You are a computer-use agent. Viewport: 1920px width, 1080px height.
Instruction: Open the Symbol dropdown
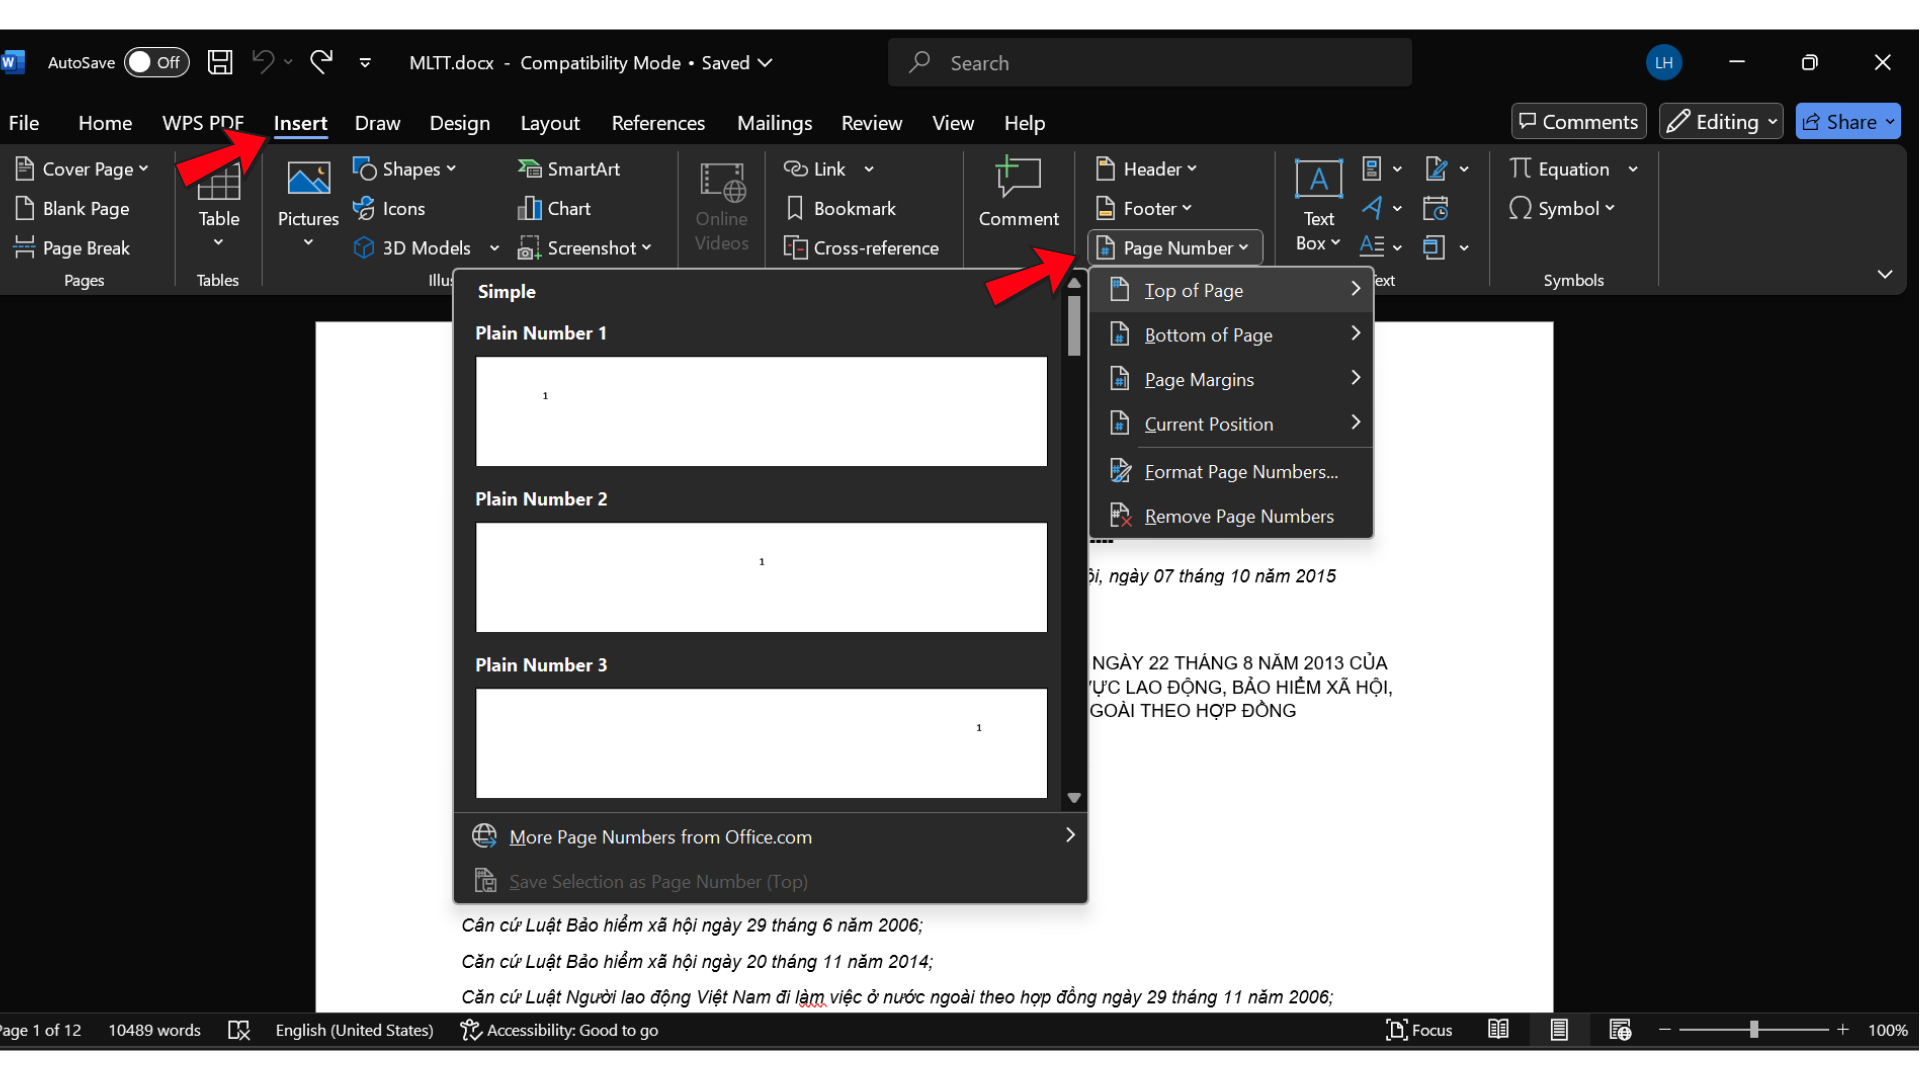click(1563, 208)
